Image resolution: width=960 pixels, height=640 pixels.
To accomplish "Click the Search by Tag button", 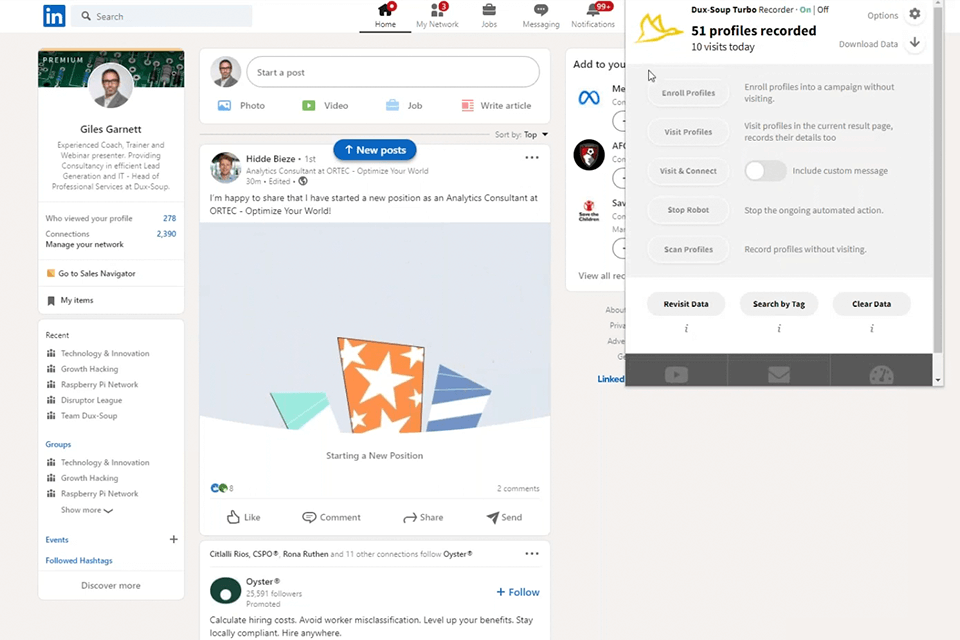I will click(779, 304).
